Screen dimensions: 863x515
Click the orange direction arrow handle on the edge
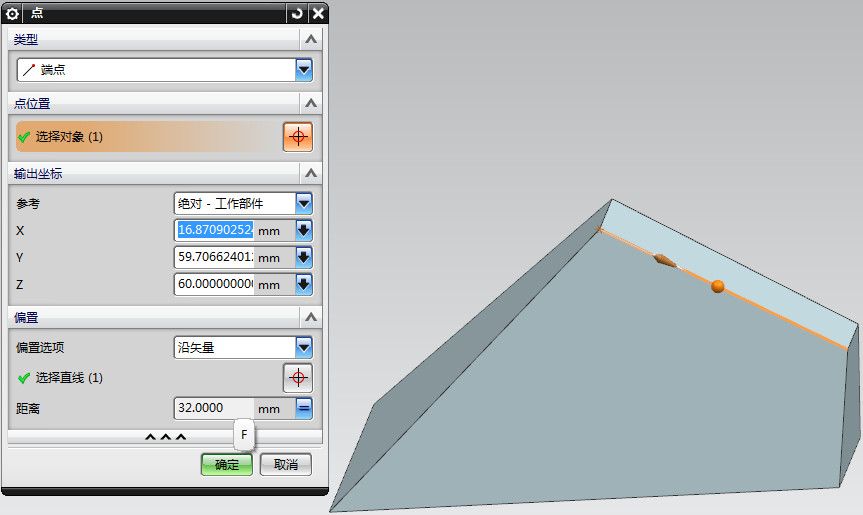pos(664,260)
